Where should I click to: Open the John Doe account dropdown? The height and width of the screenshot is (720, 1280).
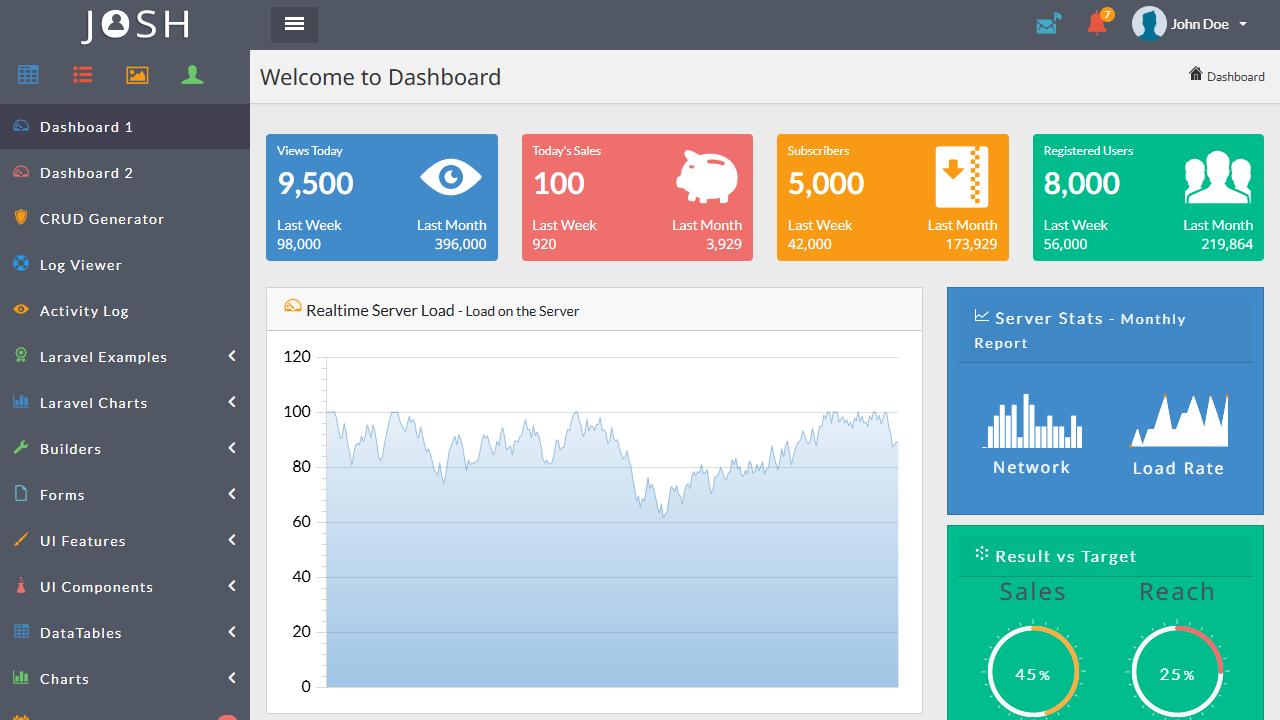pyautogui.click(x=1190, y=23)
